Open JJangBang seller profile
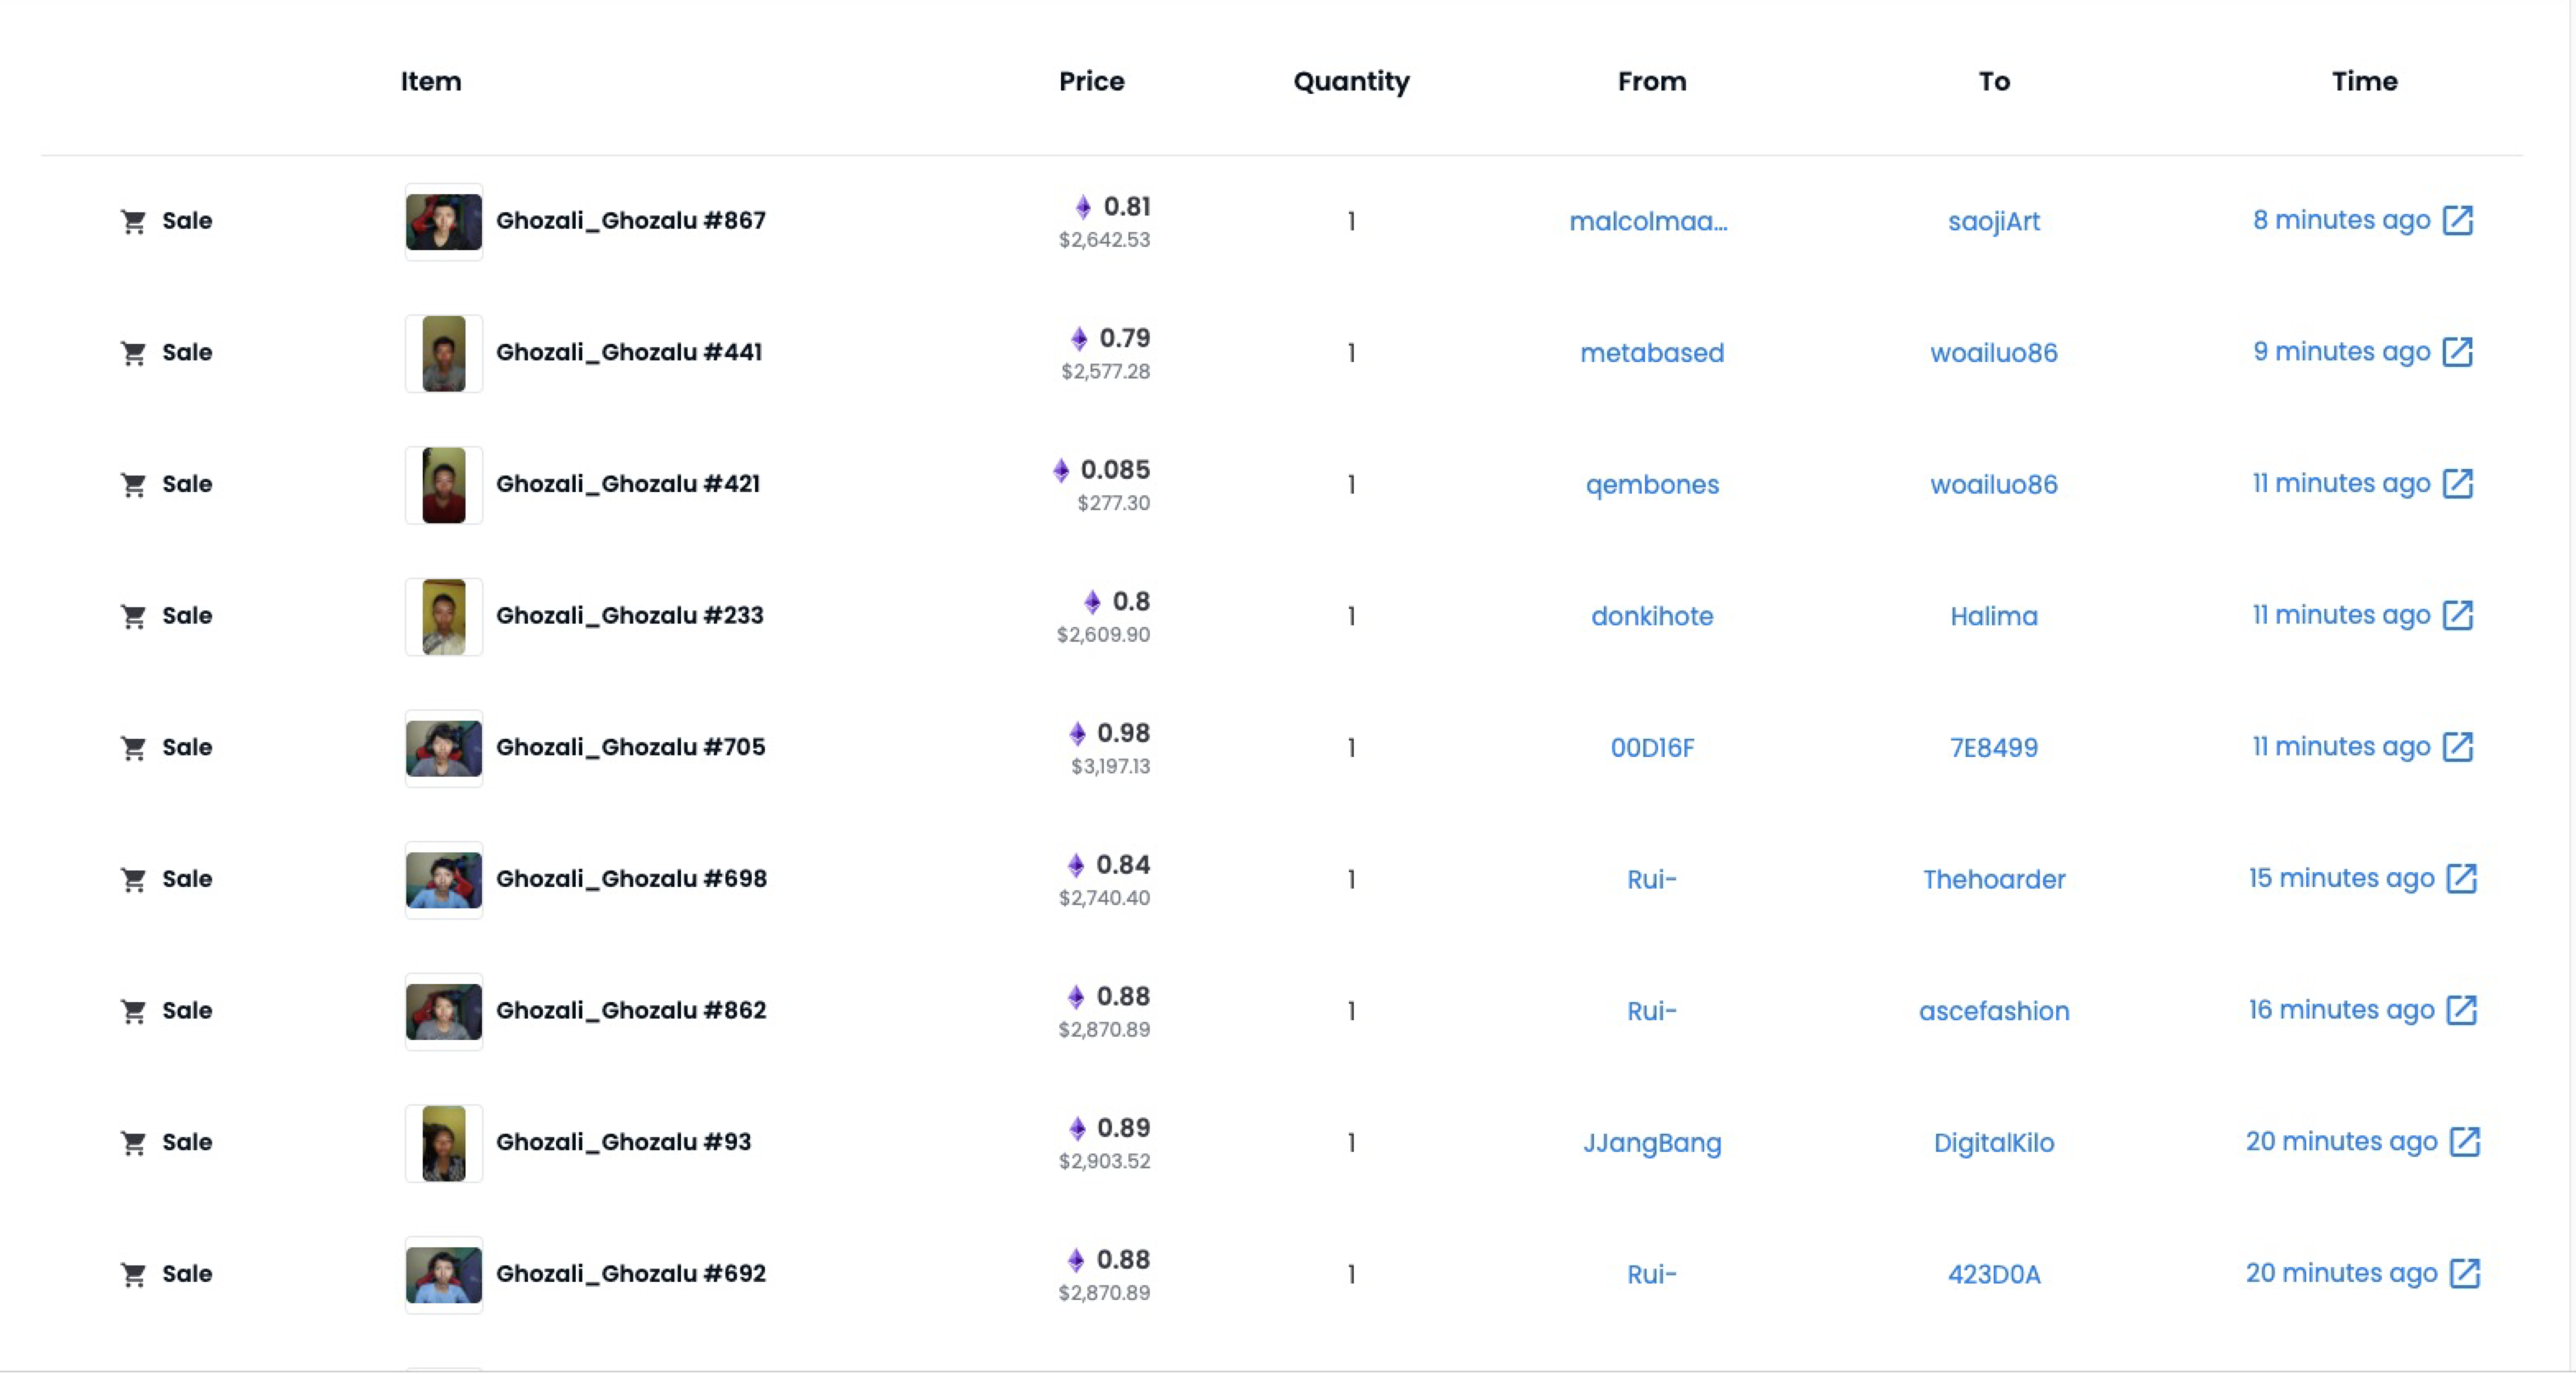This screenshot has width=2576, height=1374. 1651,1142
